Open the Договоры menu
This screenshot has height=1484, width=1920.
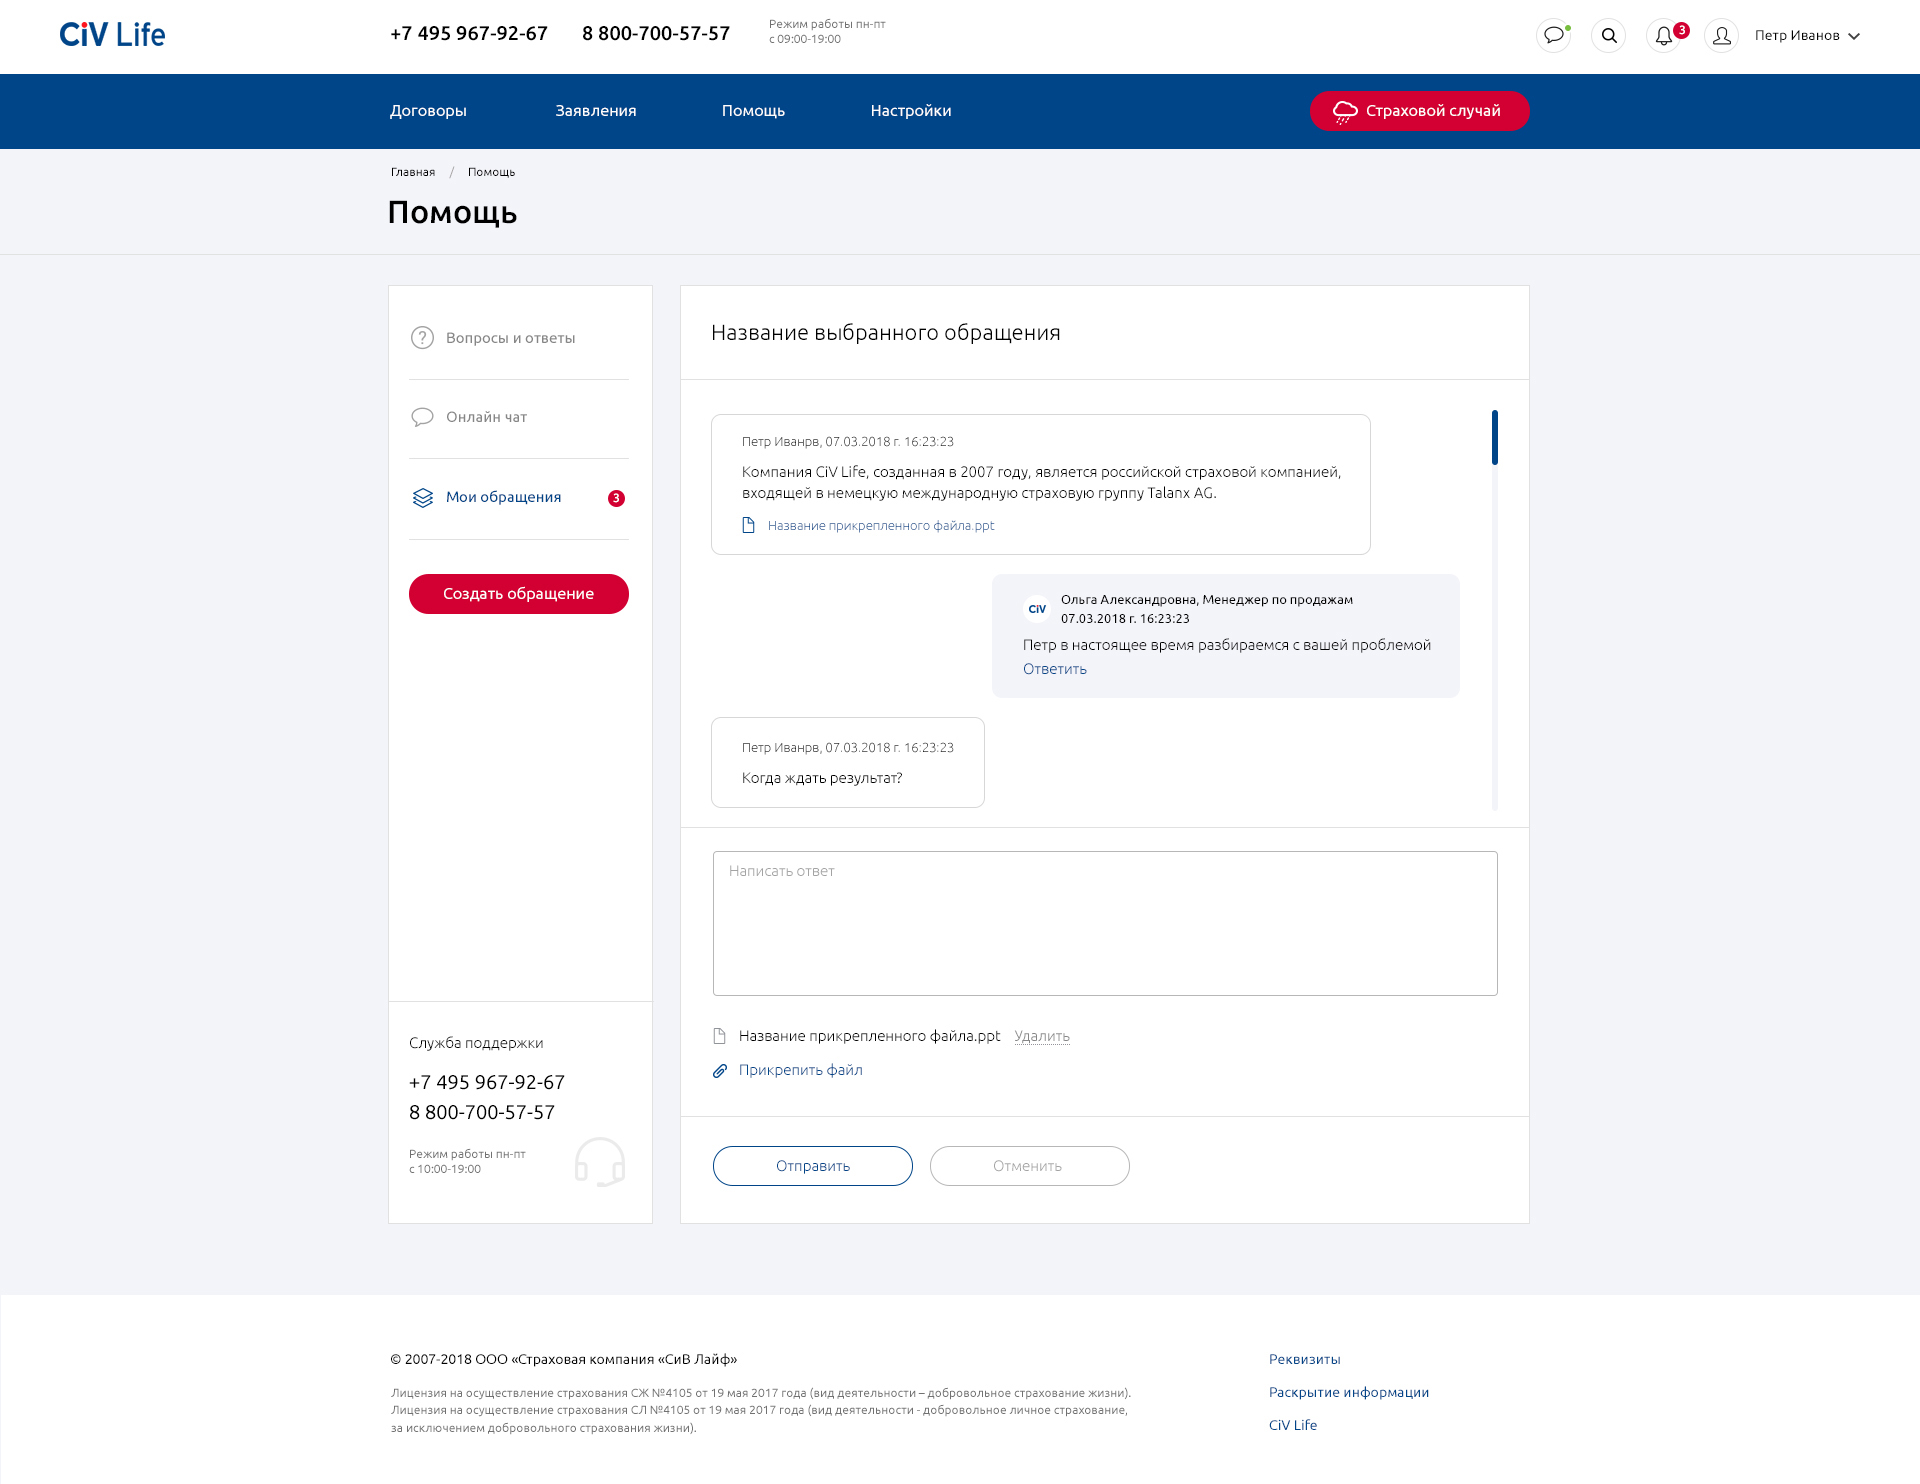[x=428, y=111]
